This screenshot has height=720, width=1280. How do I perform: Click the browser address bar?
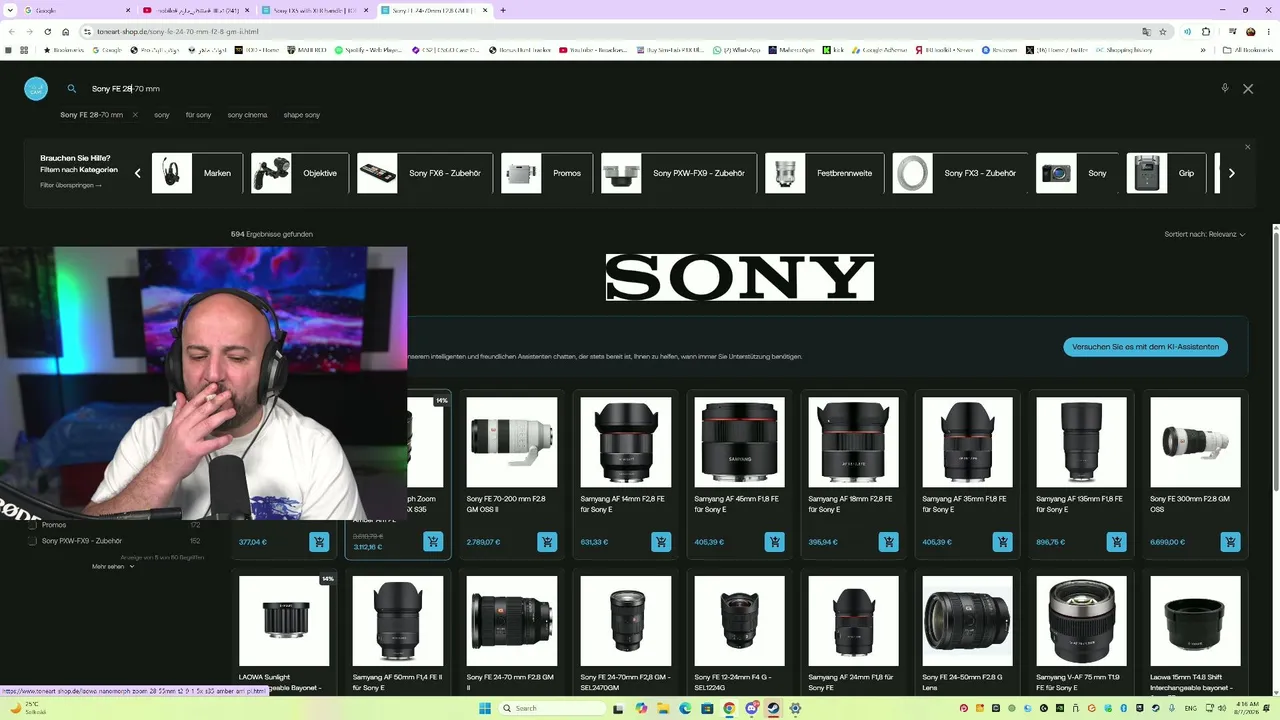[x=610, y=32]
